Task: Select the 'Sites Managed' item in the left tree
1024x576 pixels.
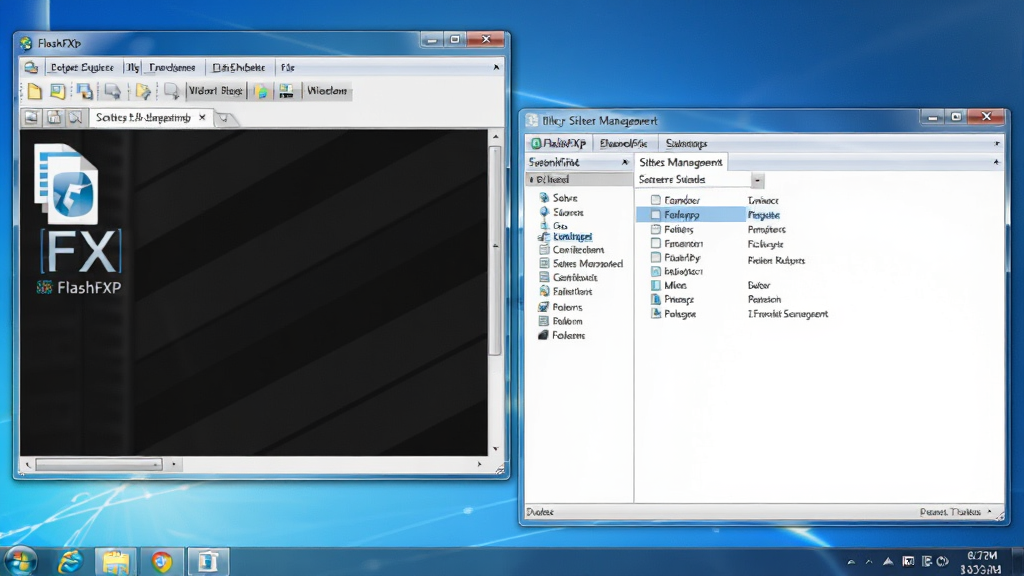Action: click(587, 264)
